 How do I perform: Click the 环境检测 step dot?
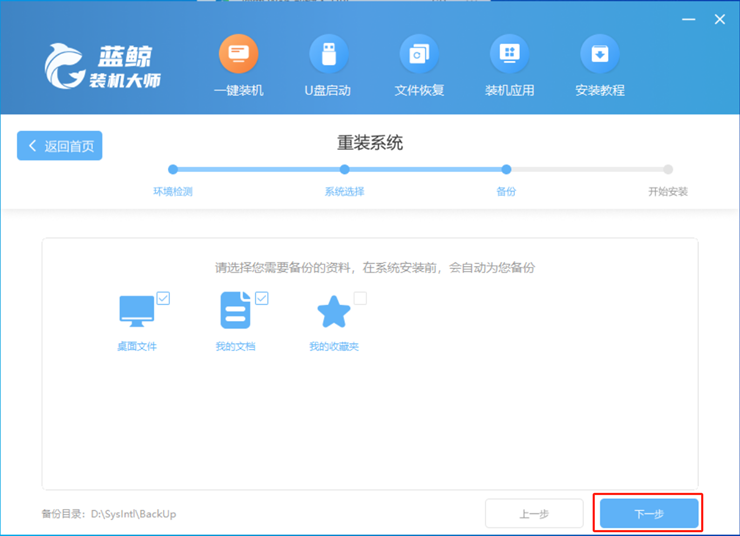coord(173,170)
